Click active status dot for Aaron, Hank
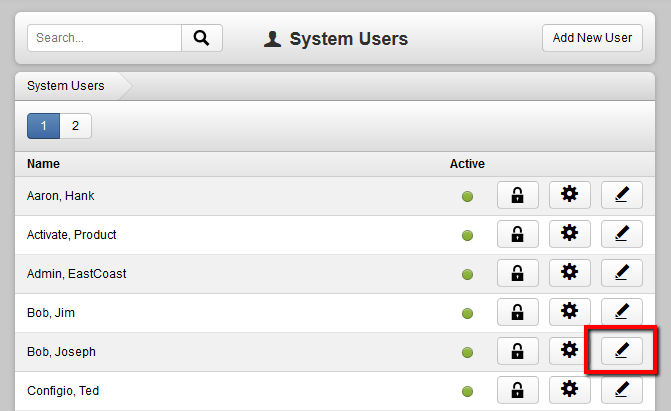 (467, 197)
